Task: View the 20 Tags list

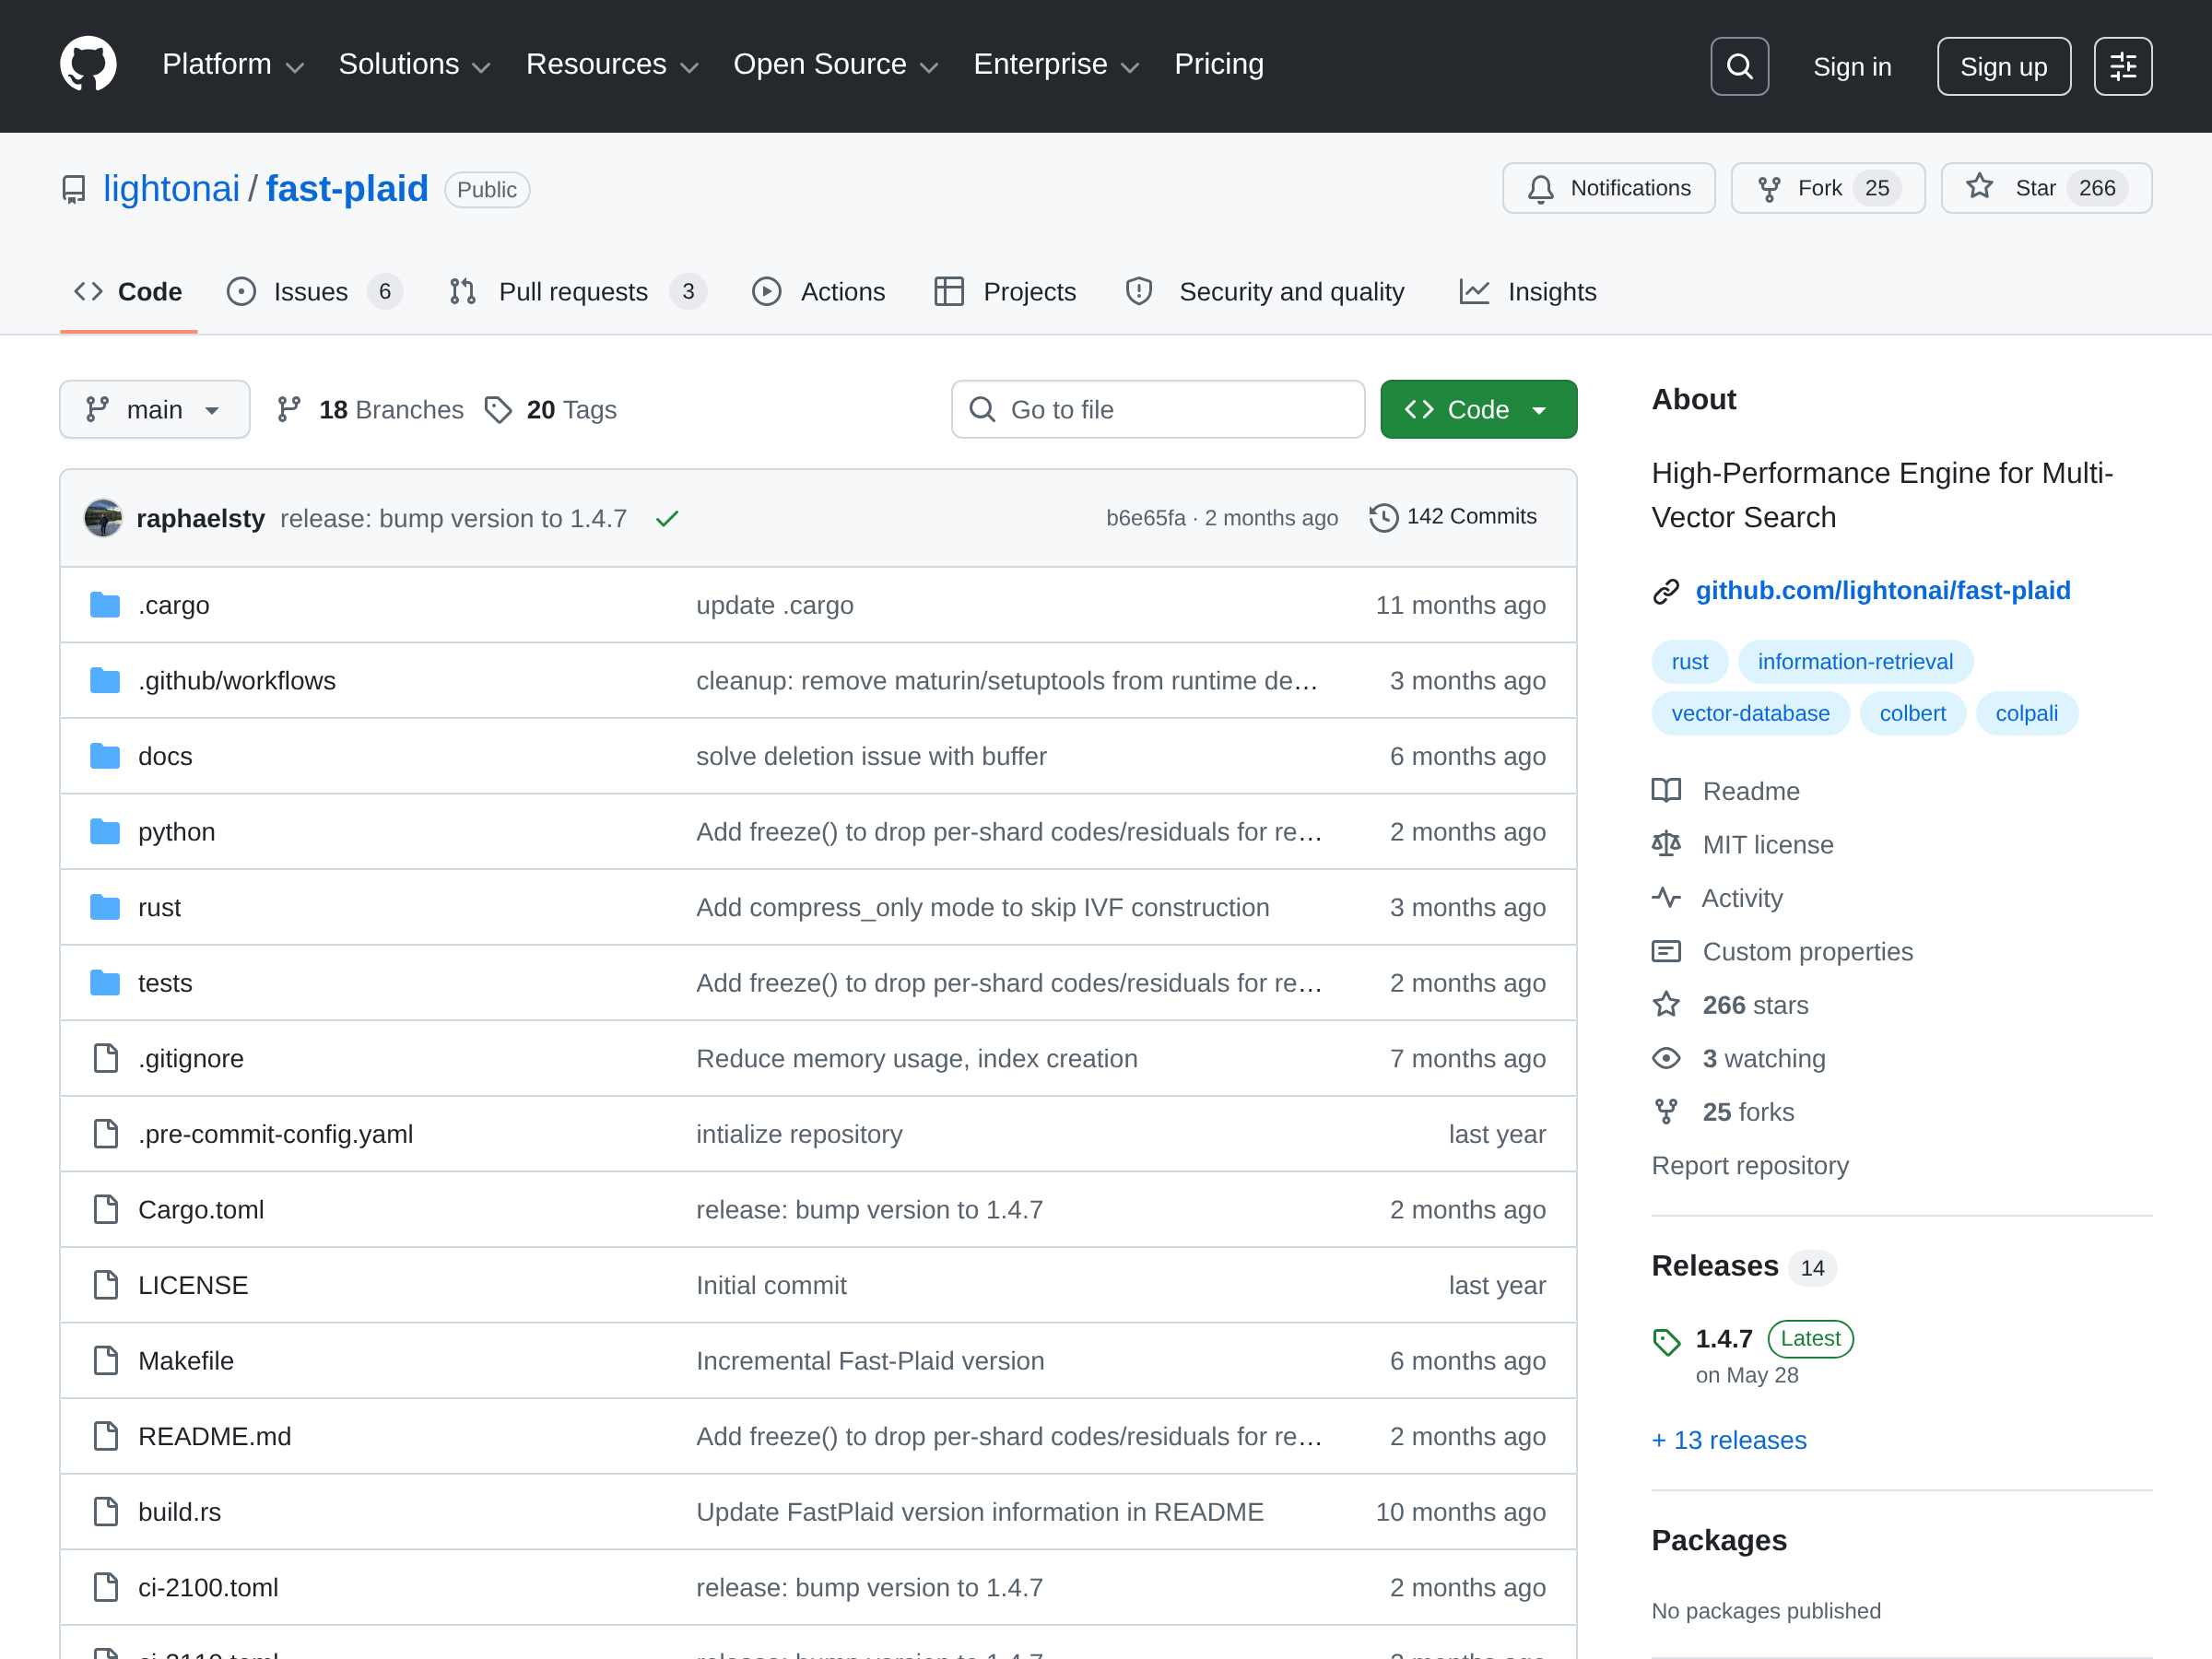Action: coord(550,410)
